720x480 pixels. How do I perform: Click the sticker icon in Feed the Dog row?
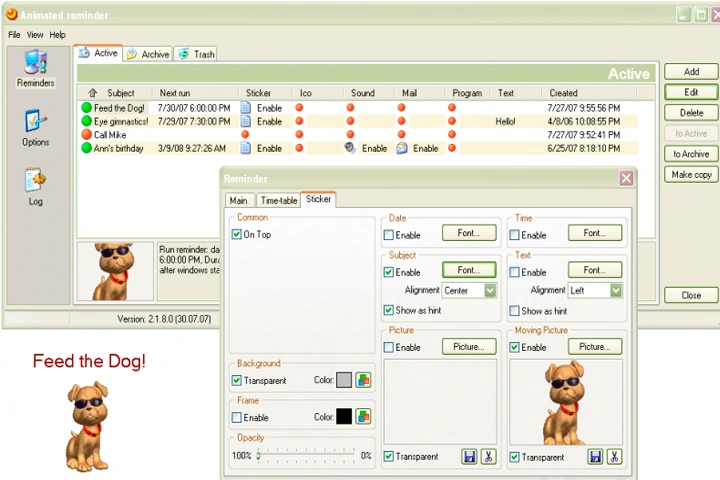pos(246,108)
